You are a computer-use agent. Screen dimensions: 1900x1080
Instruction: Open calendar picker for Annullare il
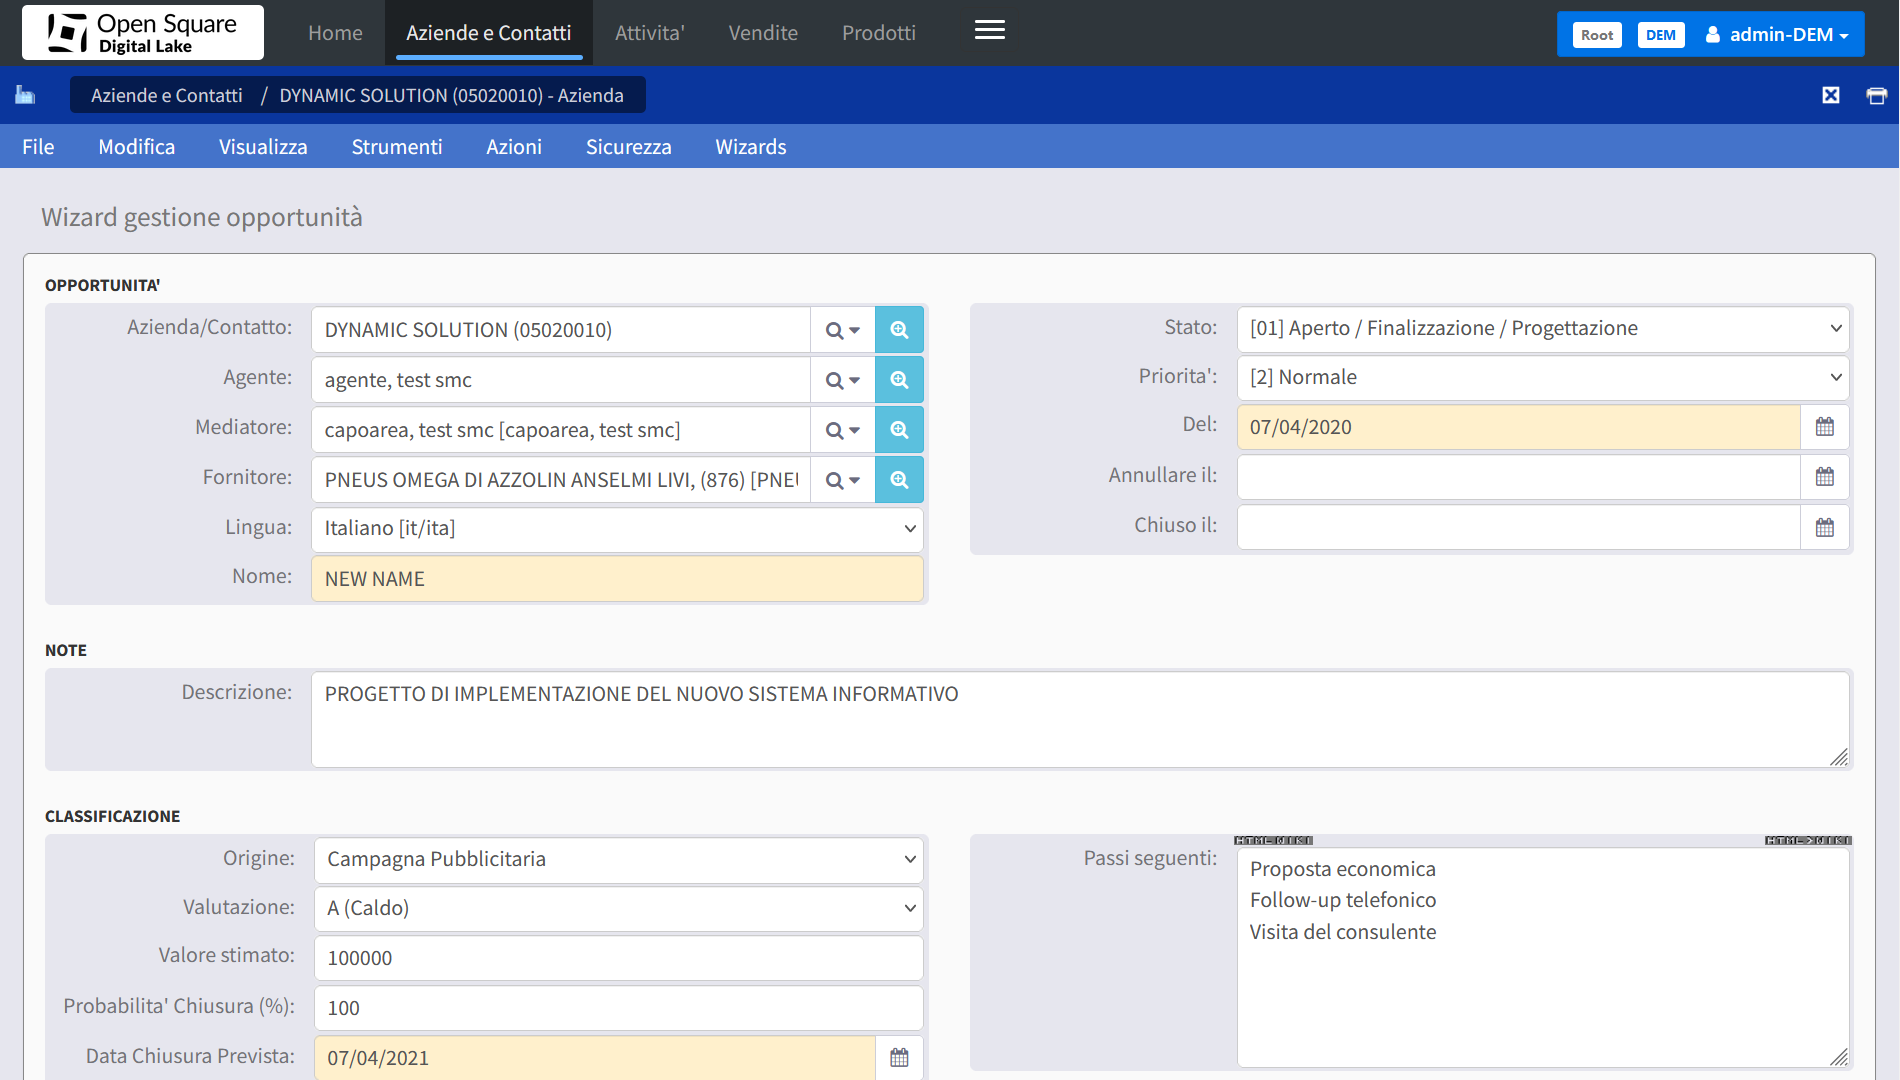[1825, 477]
